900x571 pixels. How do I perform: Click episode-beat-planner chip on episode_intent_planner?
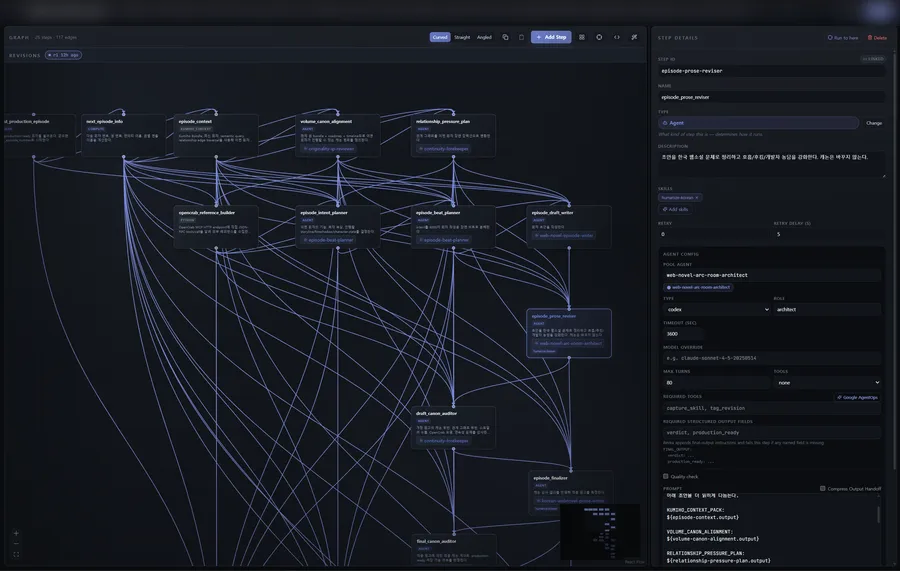(x=329, y=240)
